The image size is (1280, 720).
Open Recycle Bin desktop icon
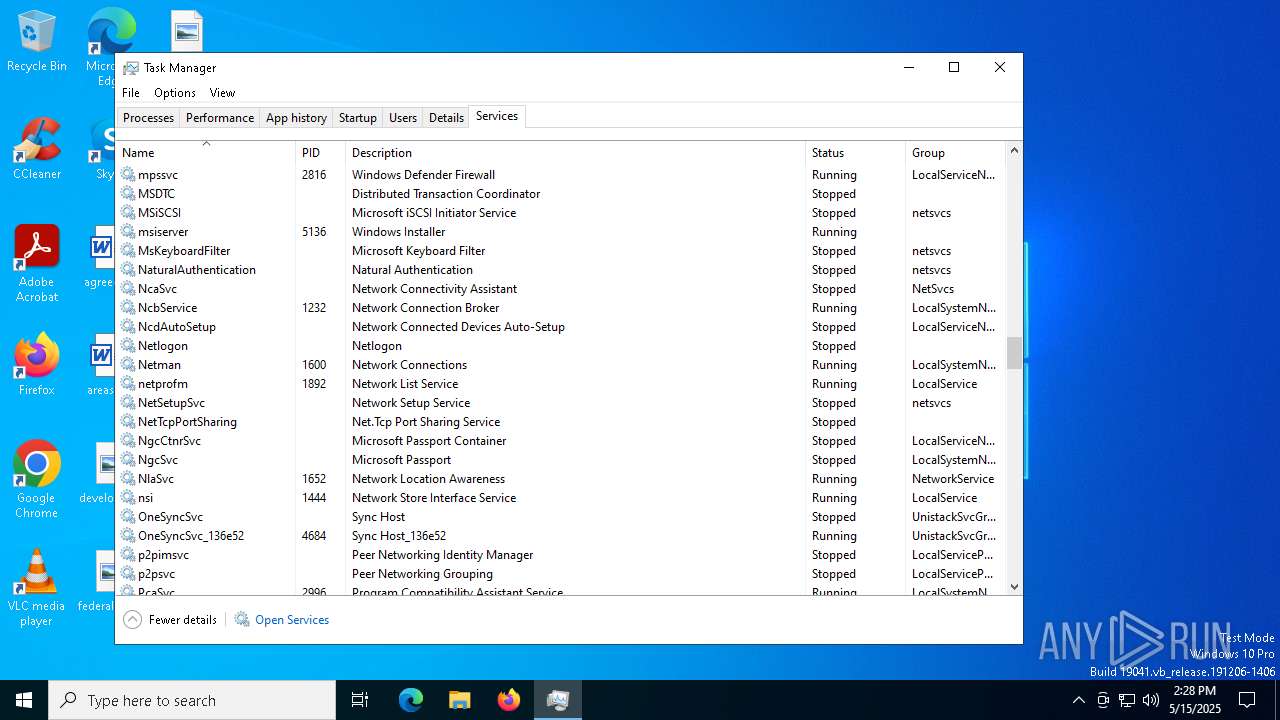point(37,42)
